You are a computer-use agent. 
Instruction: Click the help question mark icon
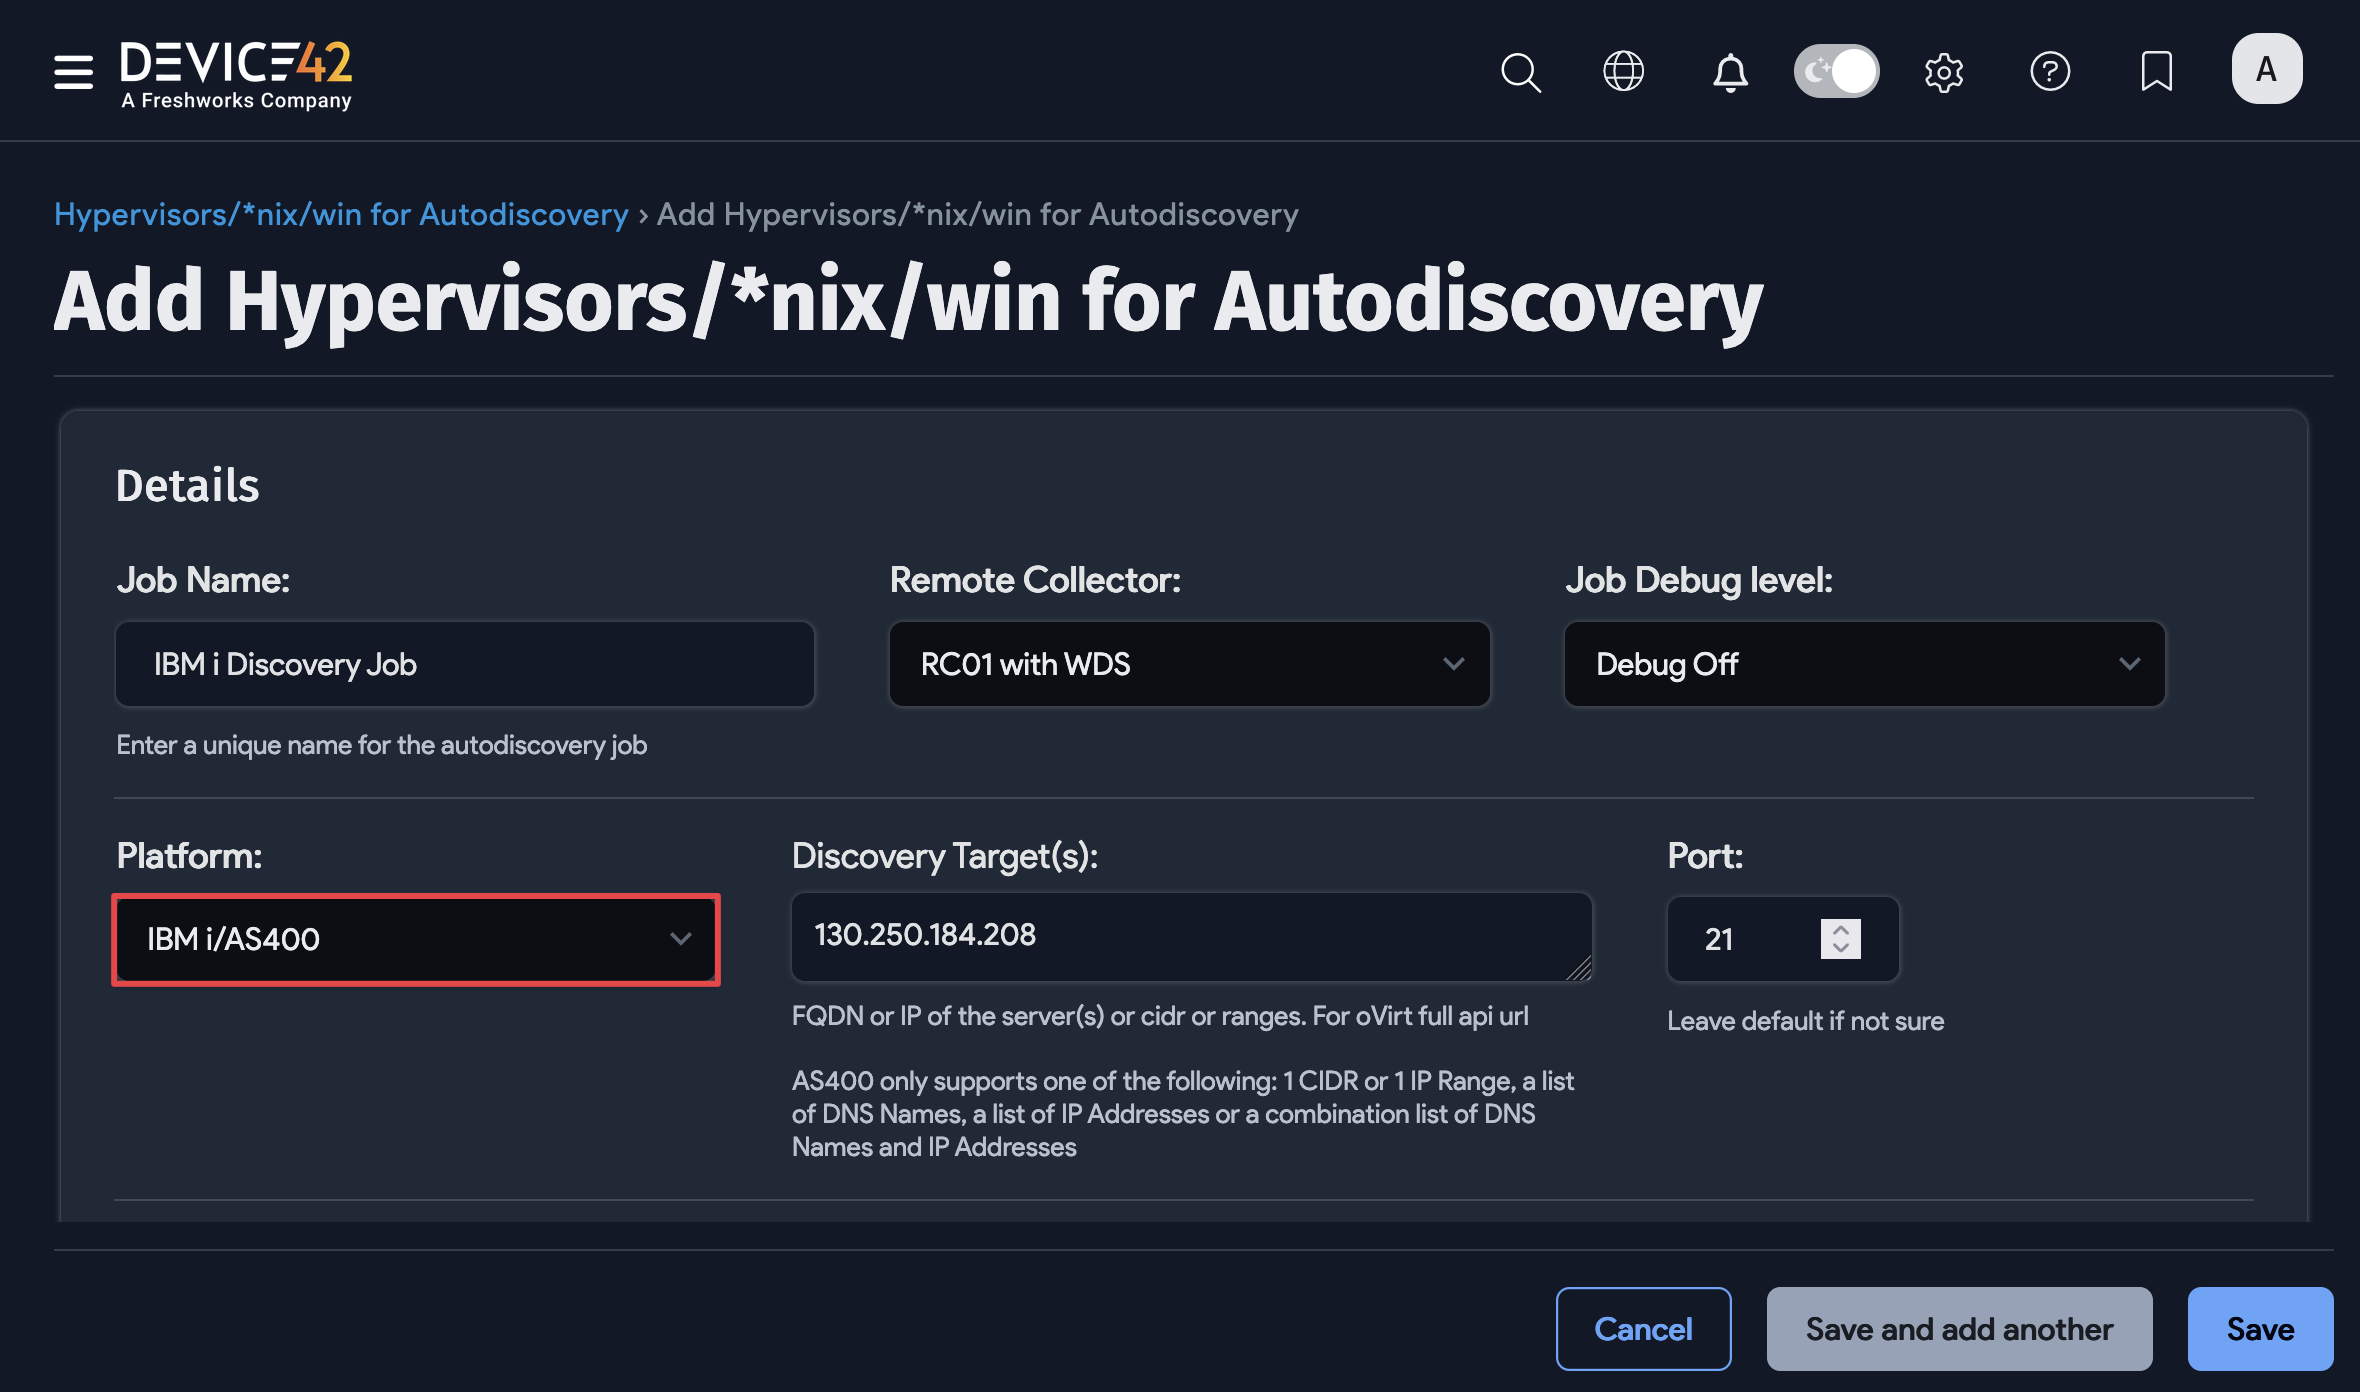pyautogui.click(x=2050, y=72)
